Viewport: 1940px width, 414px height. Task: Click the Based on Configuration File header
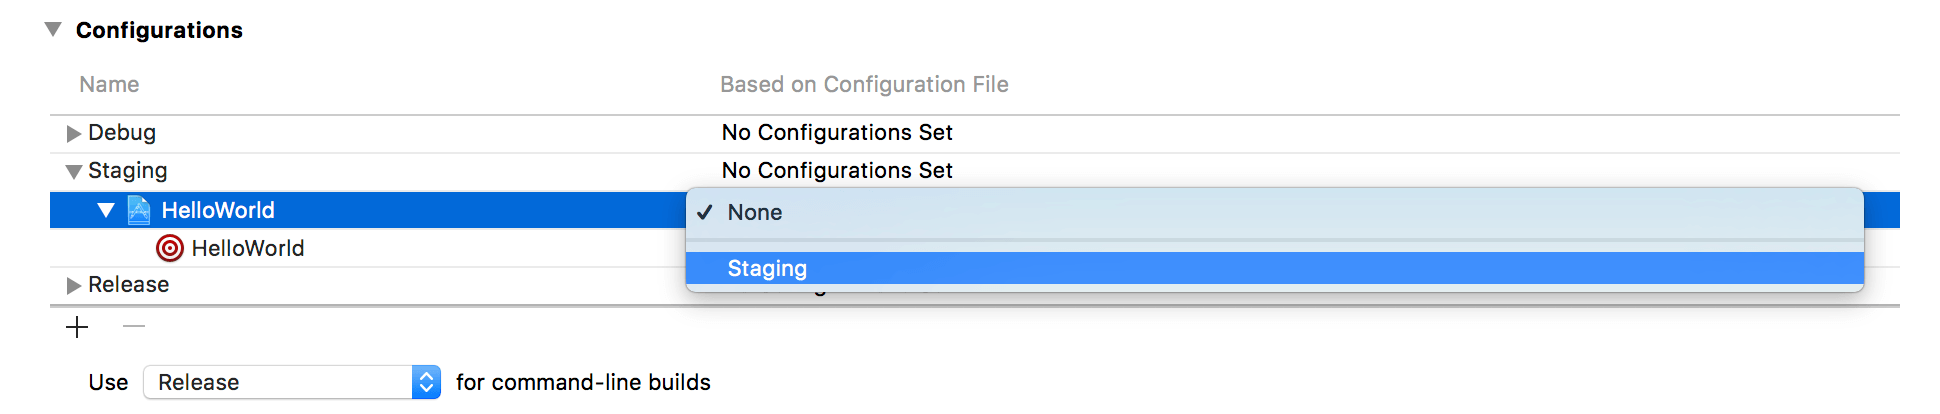[x=864, y=84]
